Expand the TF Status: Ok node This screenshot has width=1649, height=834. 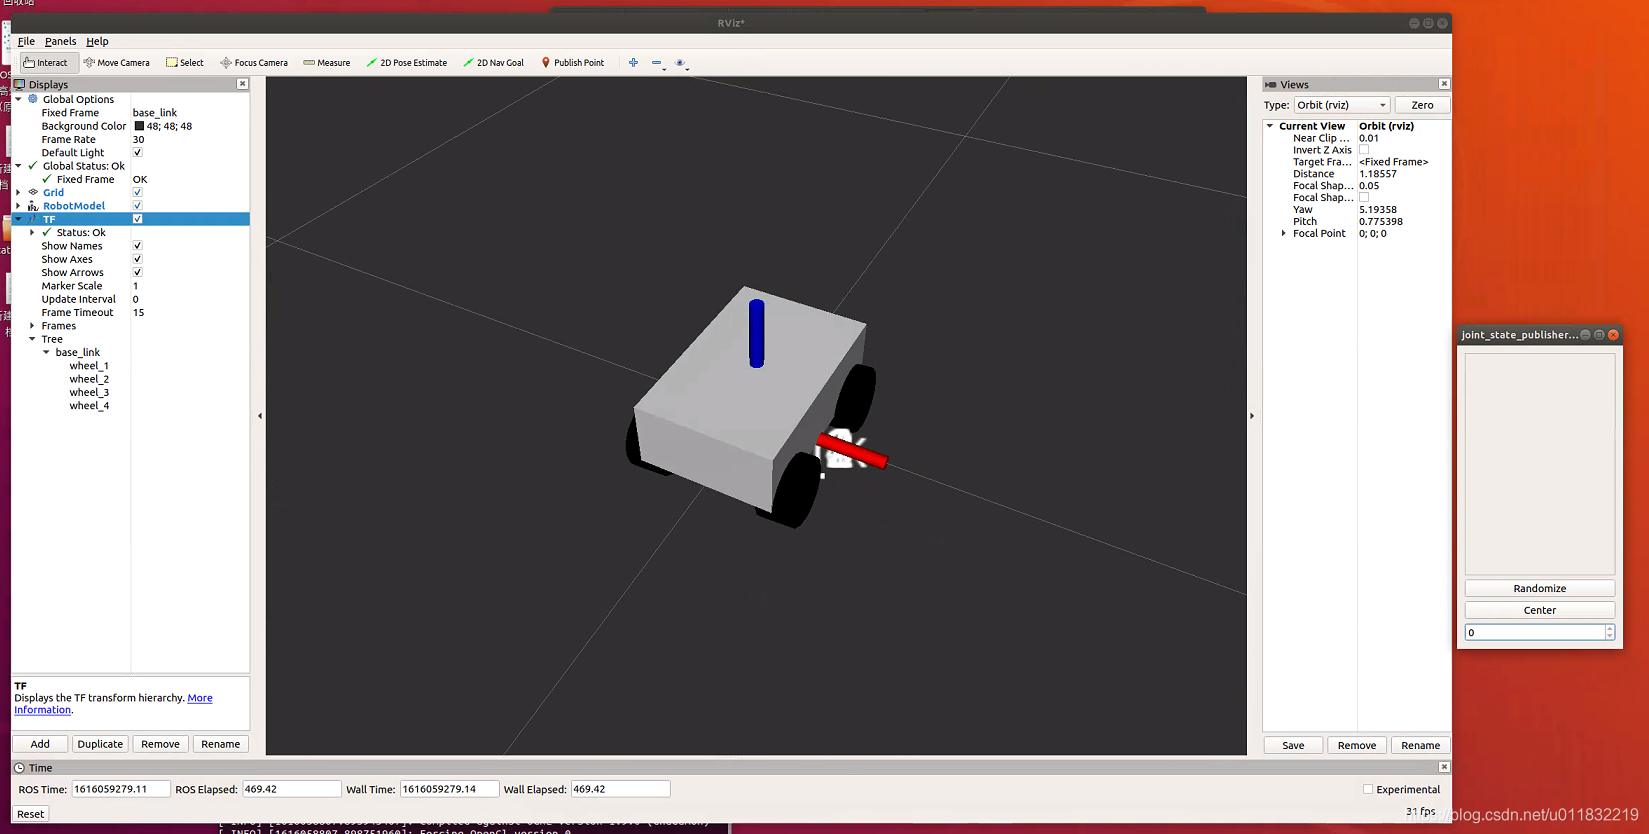coord(32,232)
